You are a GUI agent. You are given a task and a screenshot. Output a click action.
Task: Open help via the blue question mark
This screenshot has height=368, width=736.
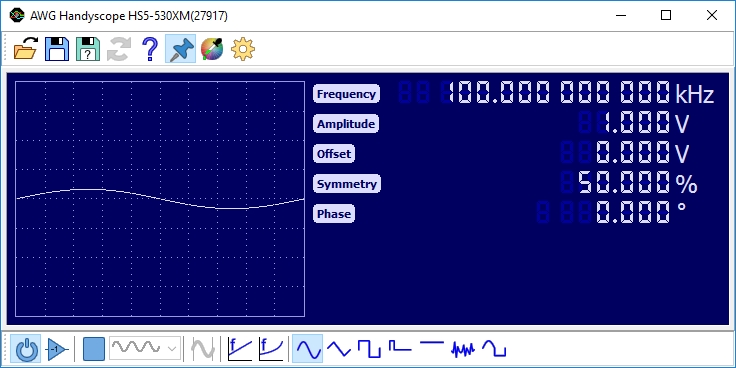click(150, 49)
